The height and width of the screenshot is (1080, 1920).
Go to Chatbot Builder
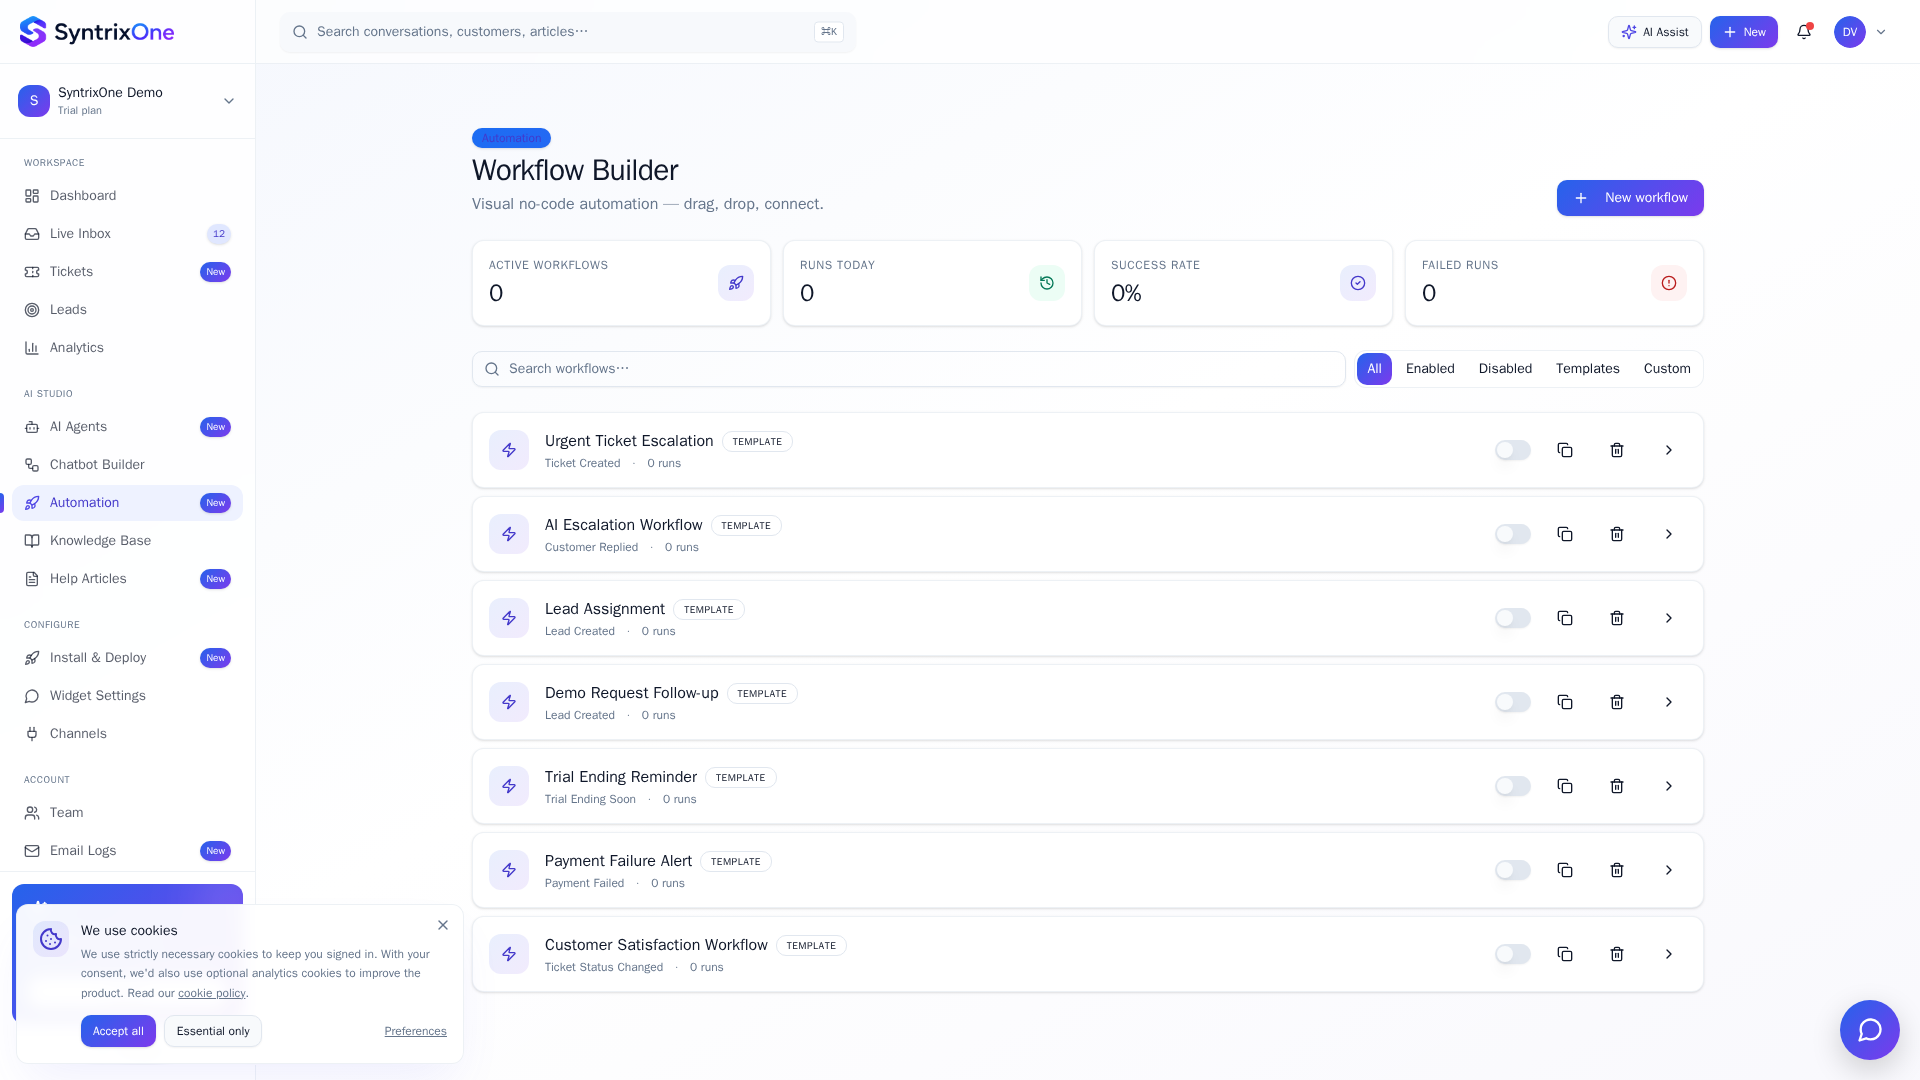(x=127, y=465)
